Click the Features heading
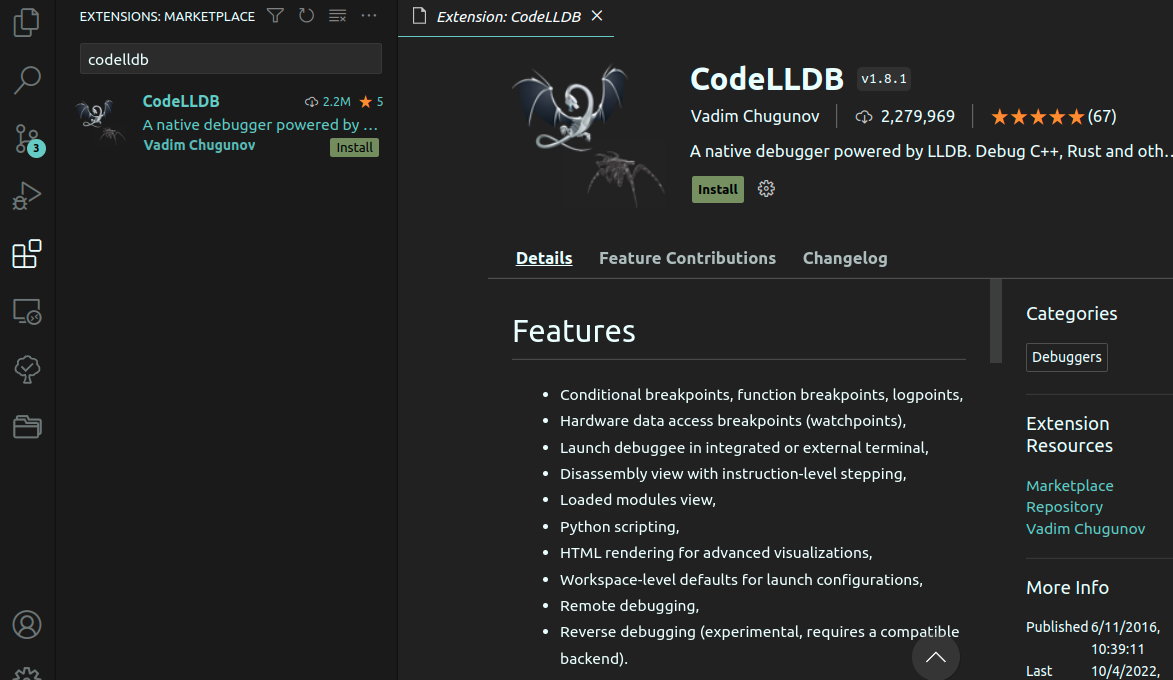This screenshot has height=680, width=1173. [x=574, y=331]
